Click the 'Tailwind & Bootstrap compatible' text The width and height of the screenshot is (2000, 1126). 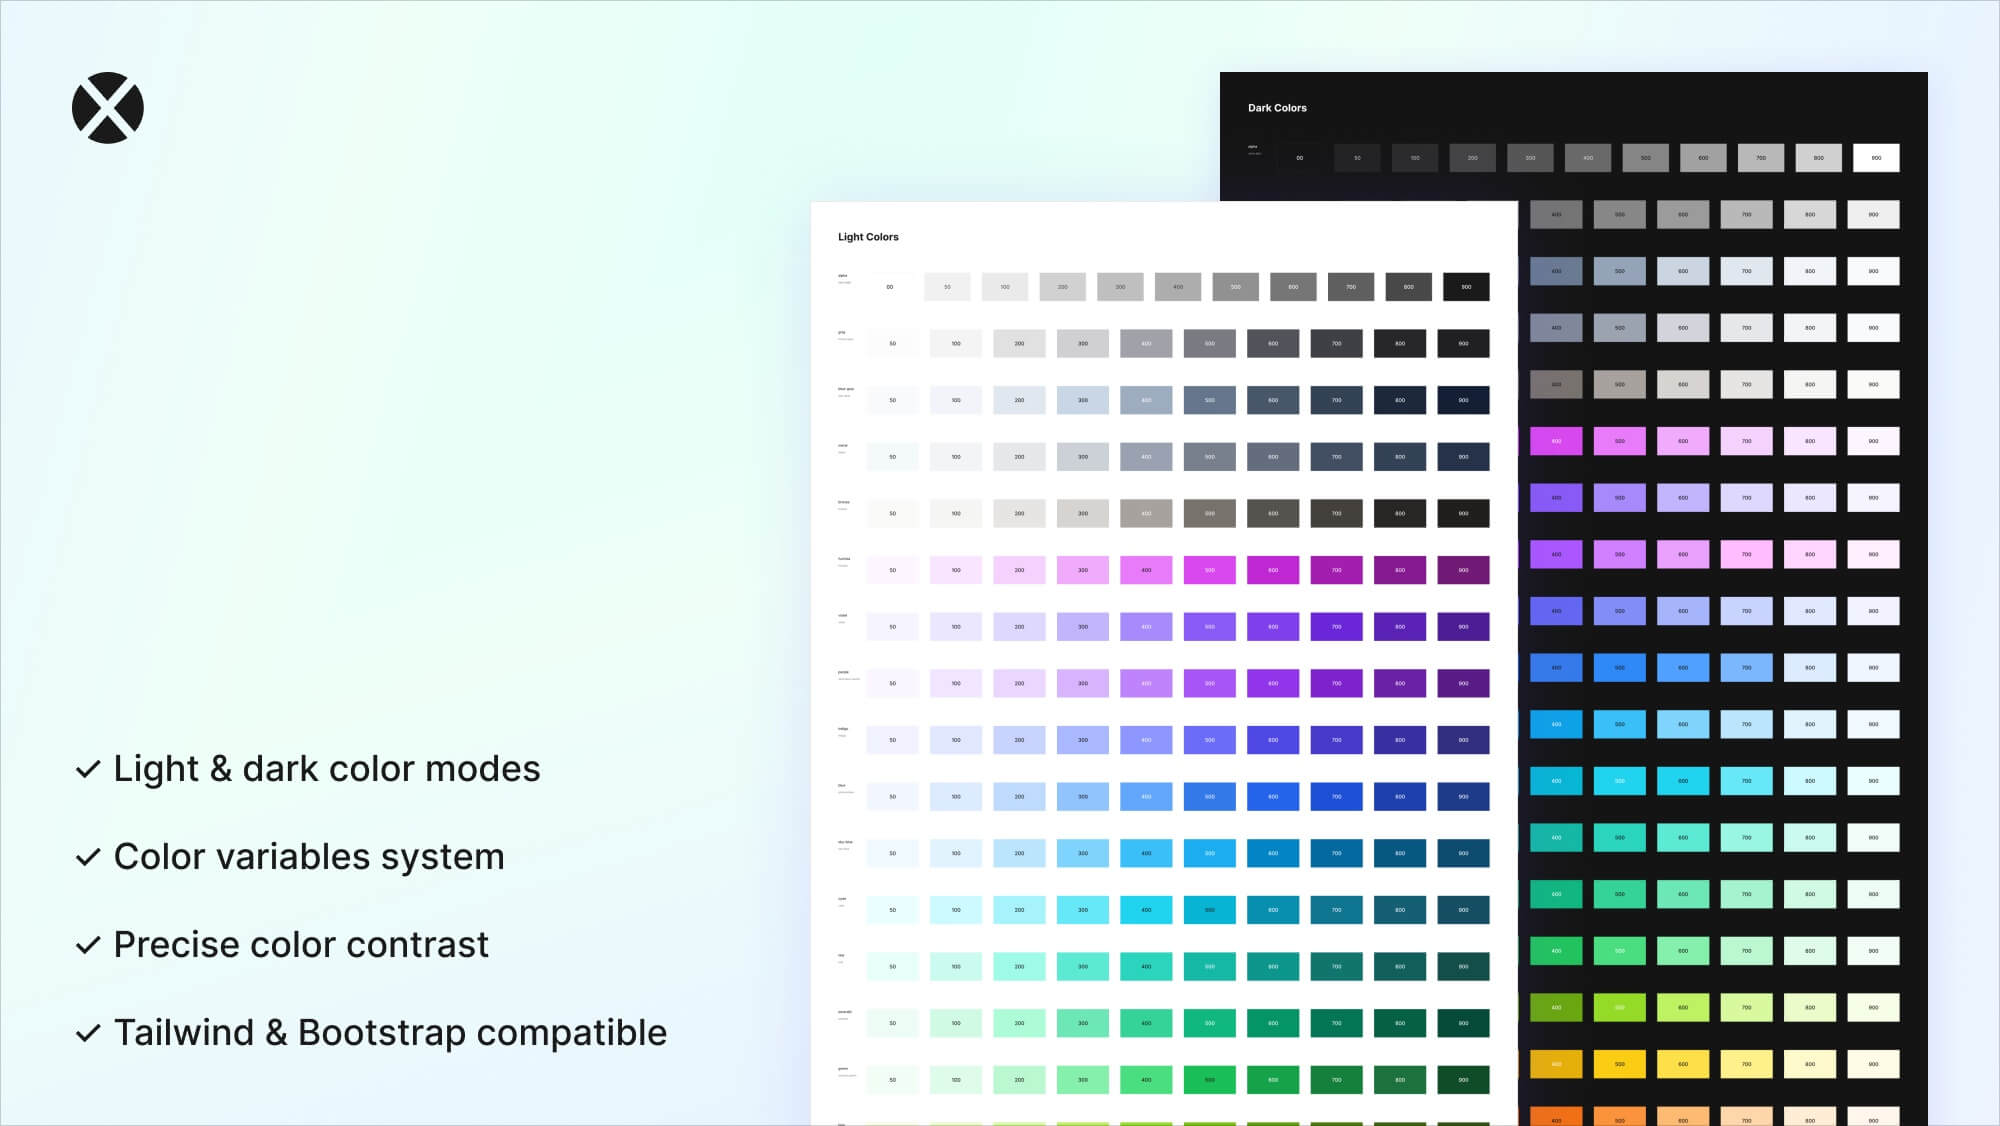(x=390, y=1033)
